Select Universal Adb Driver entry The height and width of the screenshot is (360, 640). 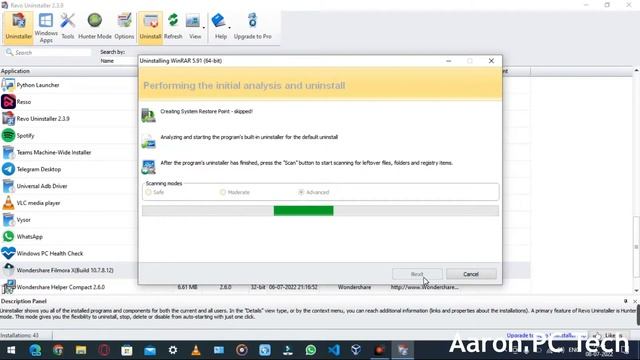pyautogui.click(x=42, y=186)
